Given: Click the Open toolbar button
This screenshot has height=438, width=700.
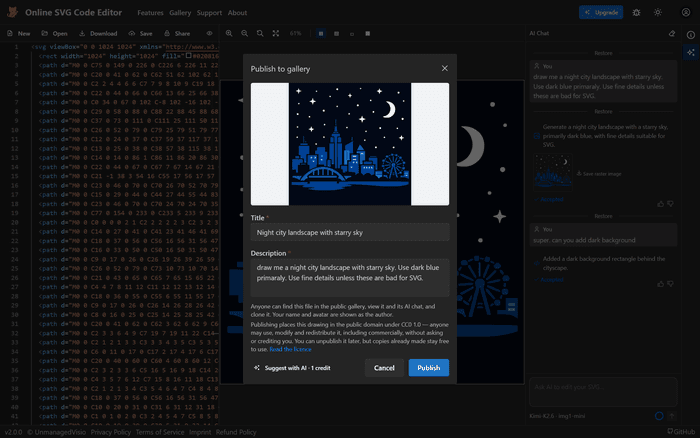Looking at the screenshot, I should coord(54,33).
